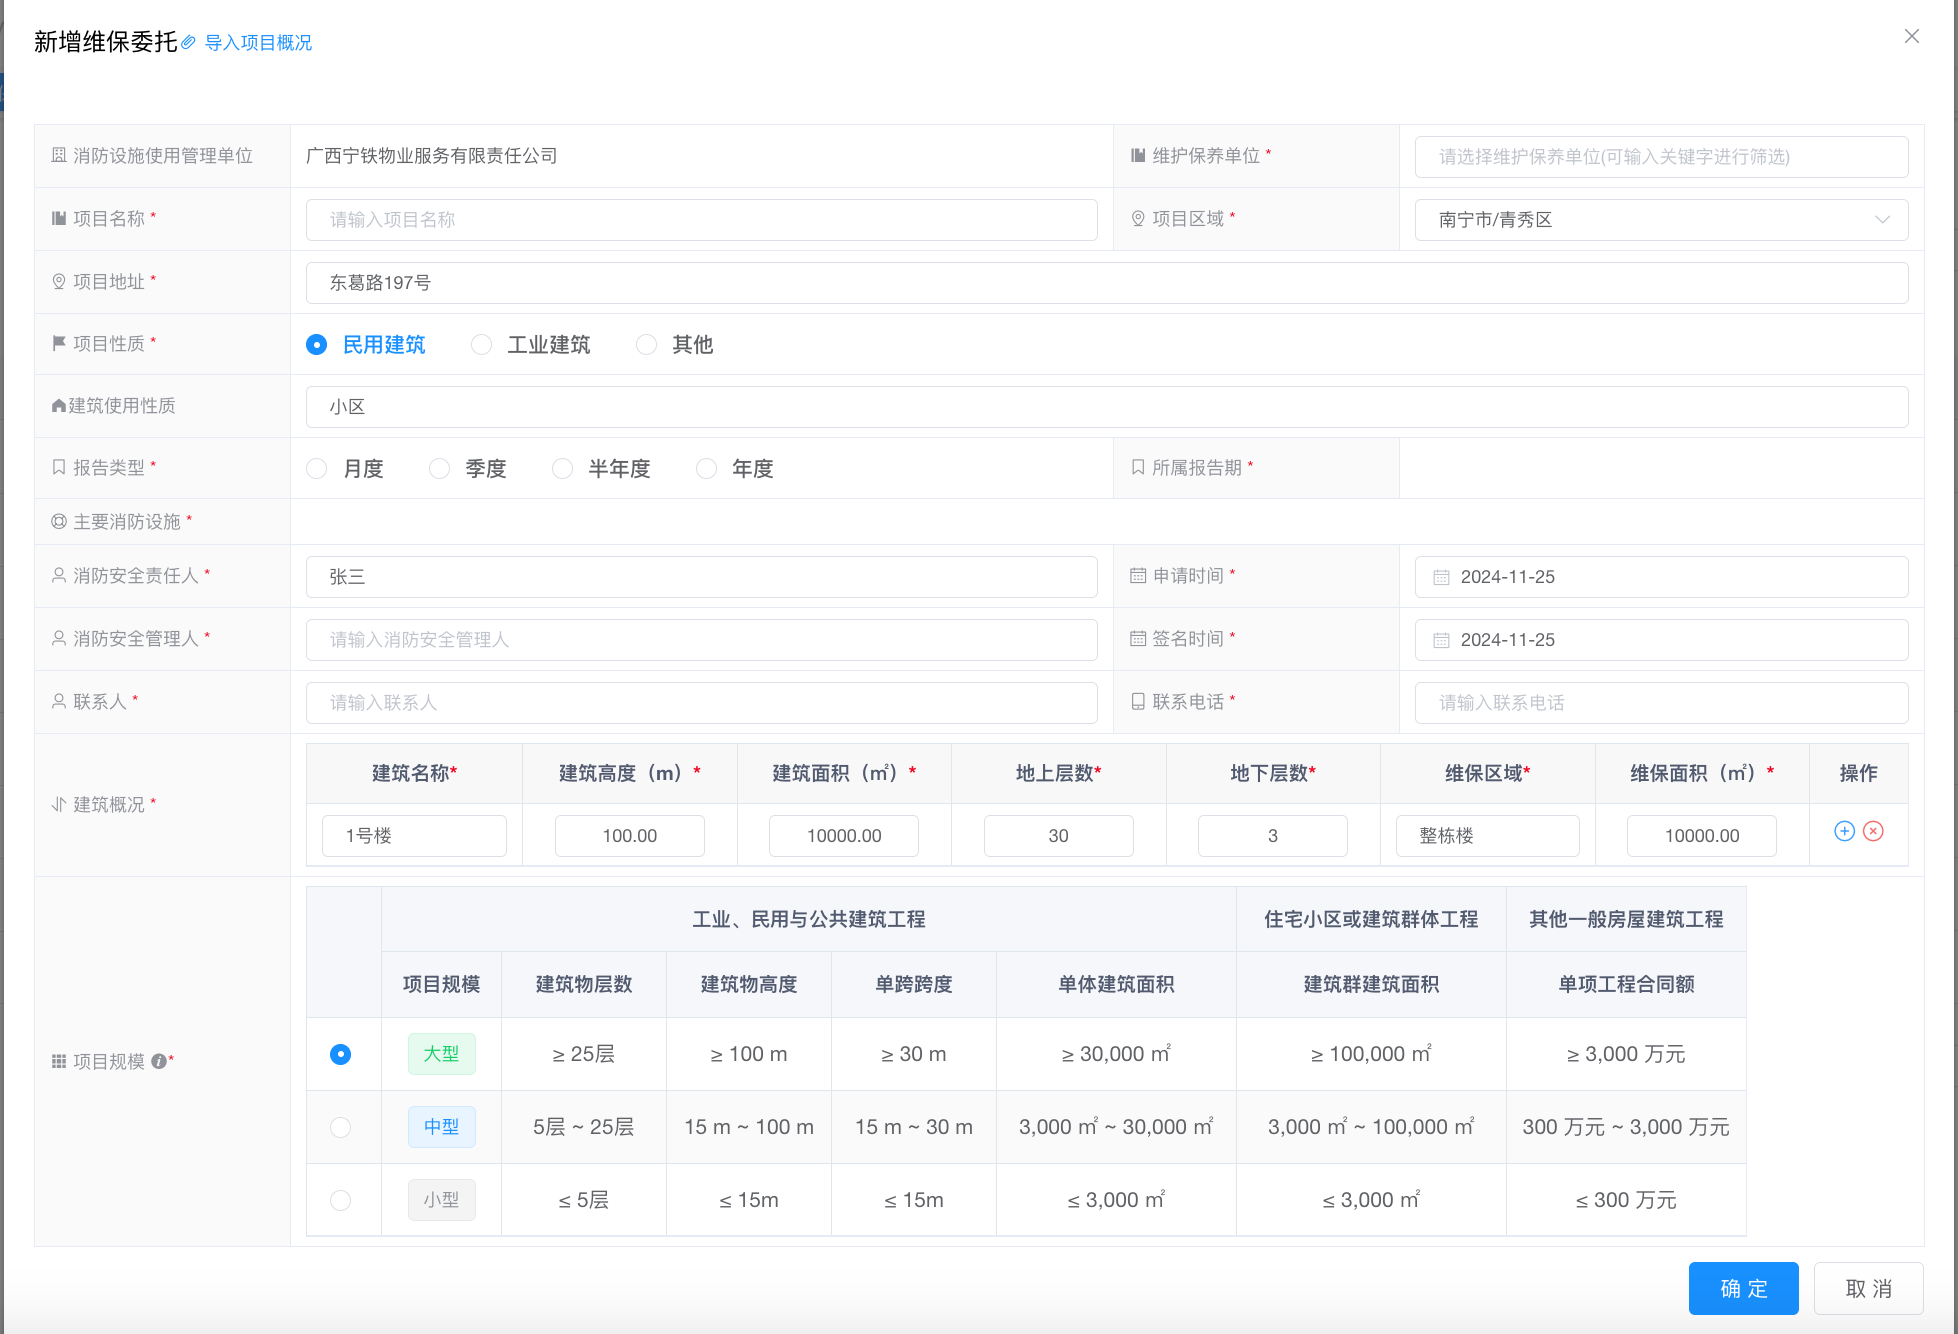Open the 申请时间 date picker field
The height and width of the screenshot is (1334, 1958).
point(1661,577)
